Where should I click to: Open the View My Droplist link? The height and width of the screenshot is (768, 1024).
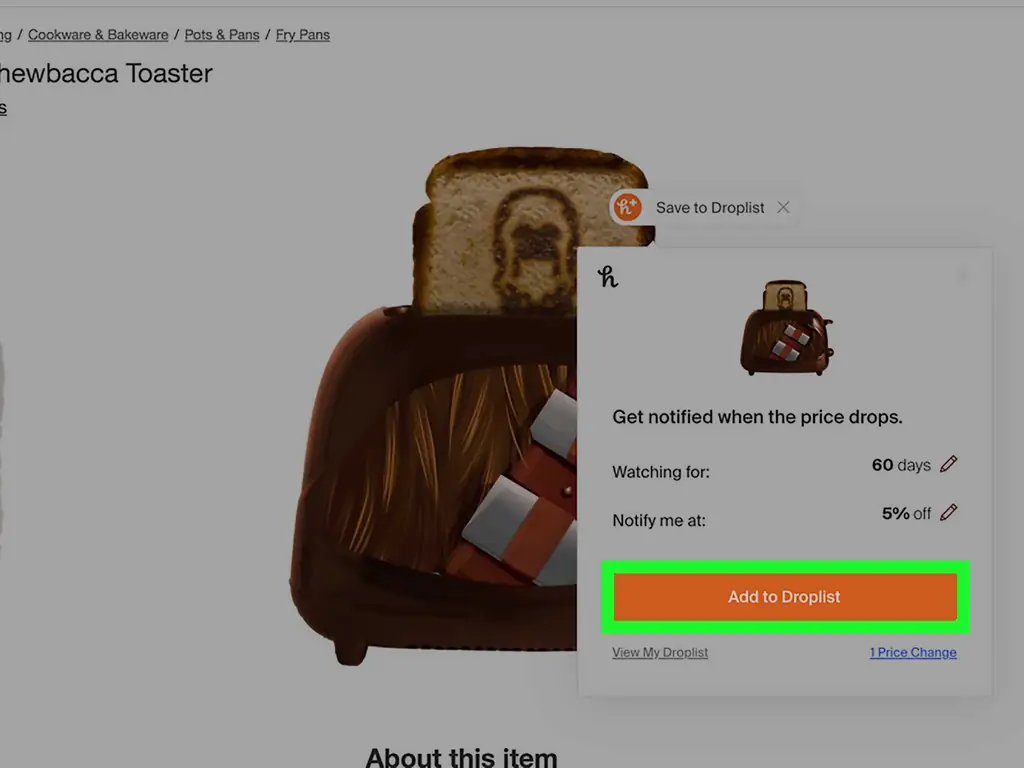pos(660,652)
